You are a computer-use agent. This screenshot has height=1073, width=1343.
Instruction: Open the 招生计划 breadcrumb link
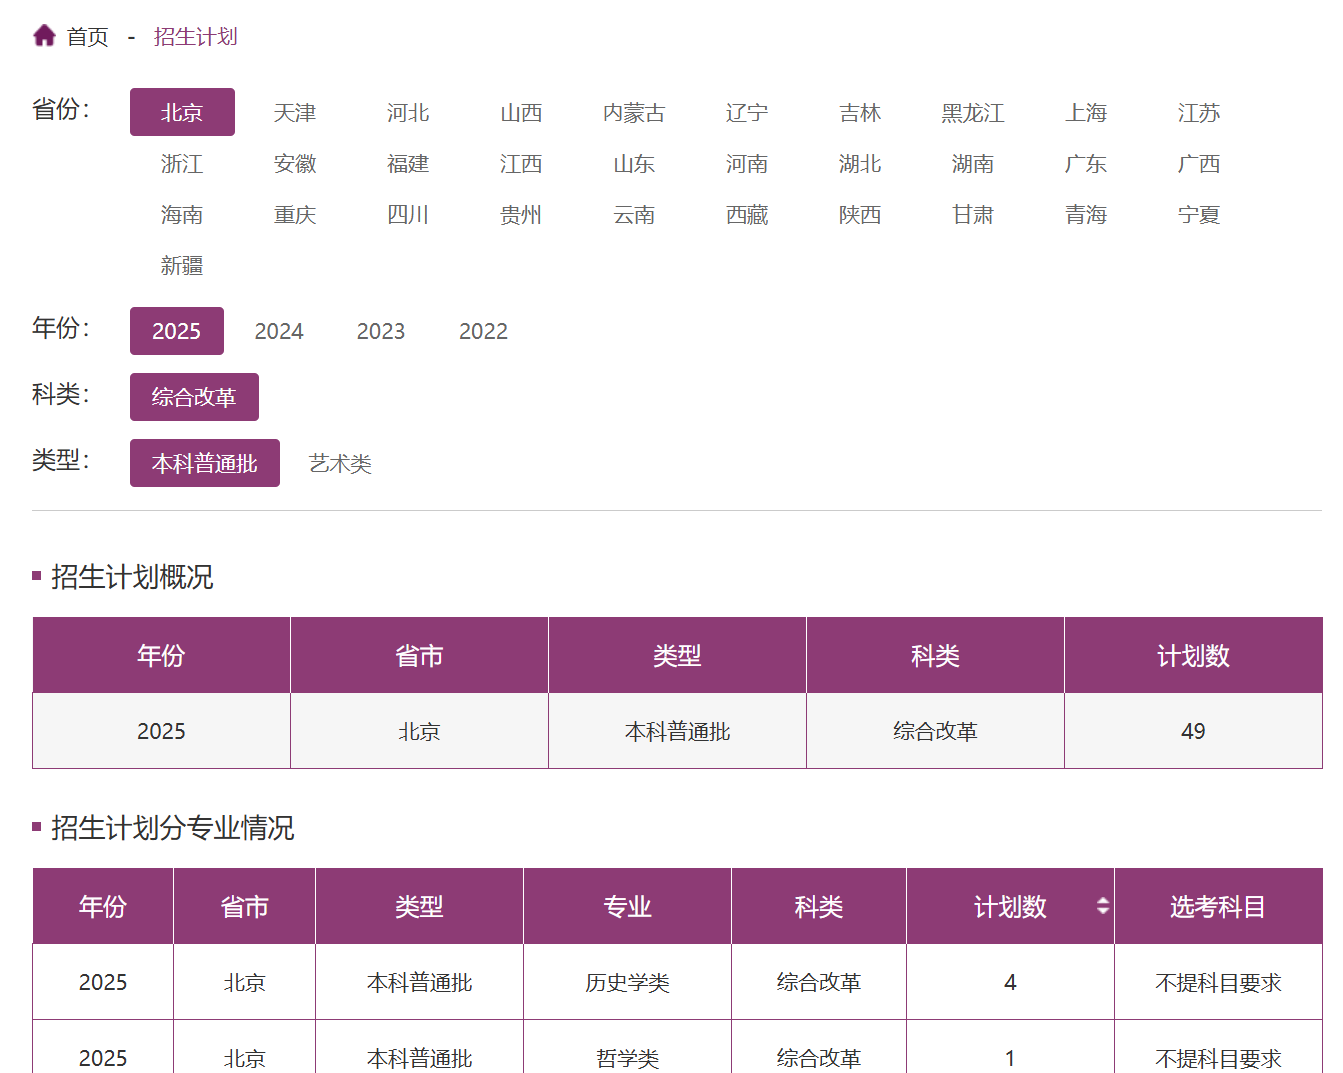[x=195, y=37]
